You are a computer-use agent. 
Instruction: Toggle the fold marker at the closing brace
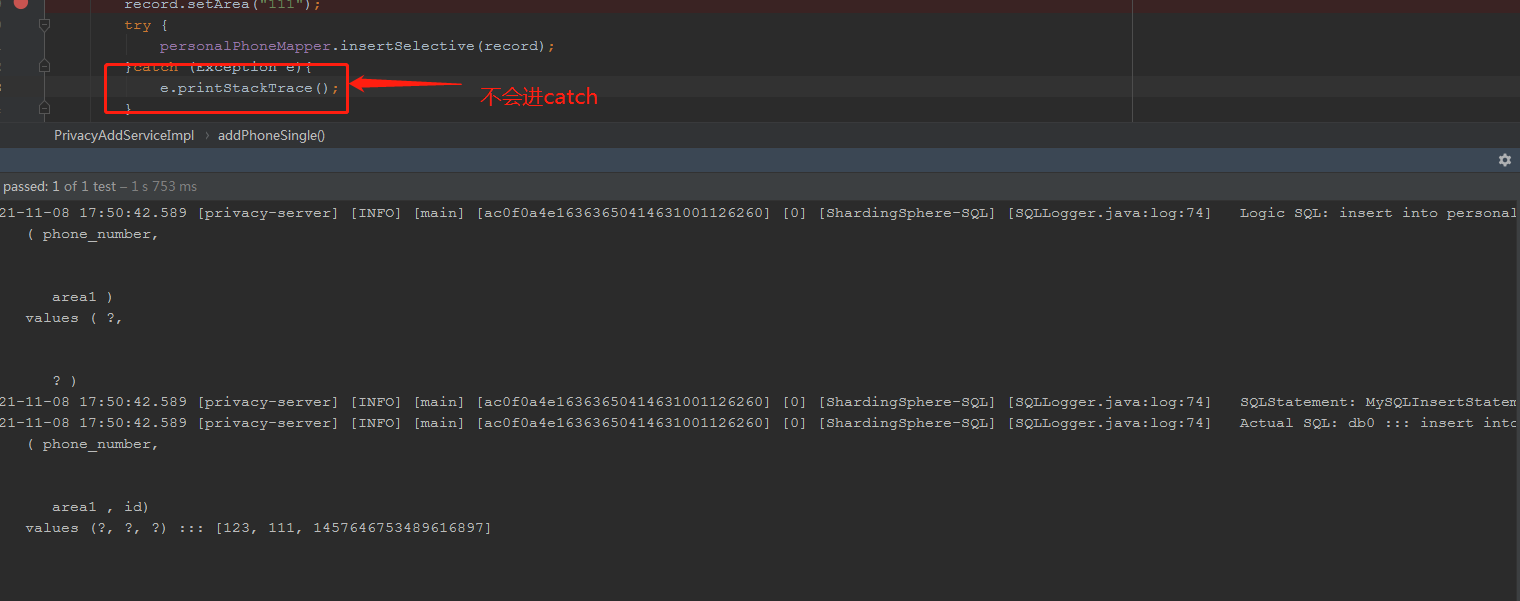click(x=44, y=107)
